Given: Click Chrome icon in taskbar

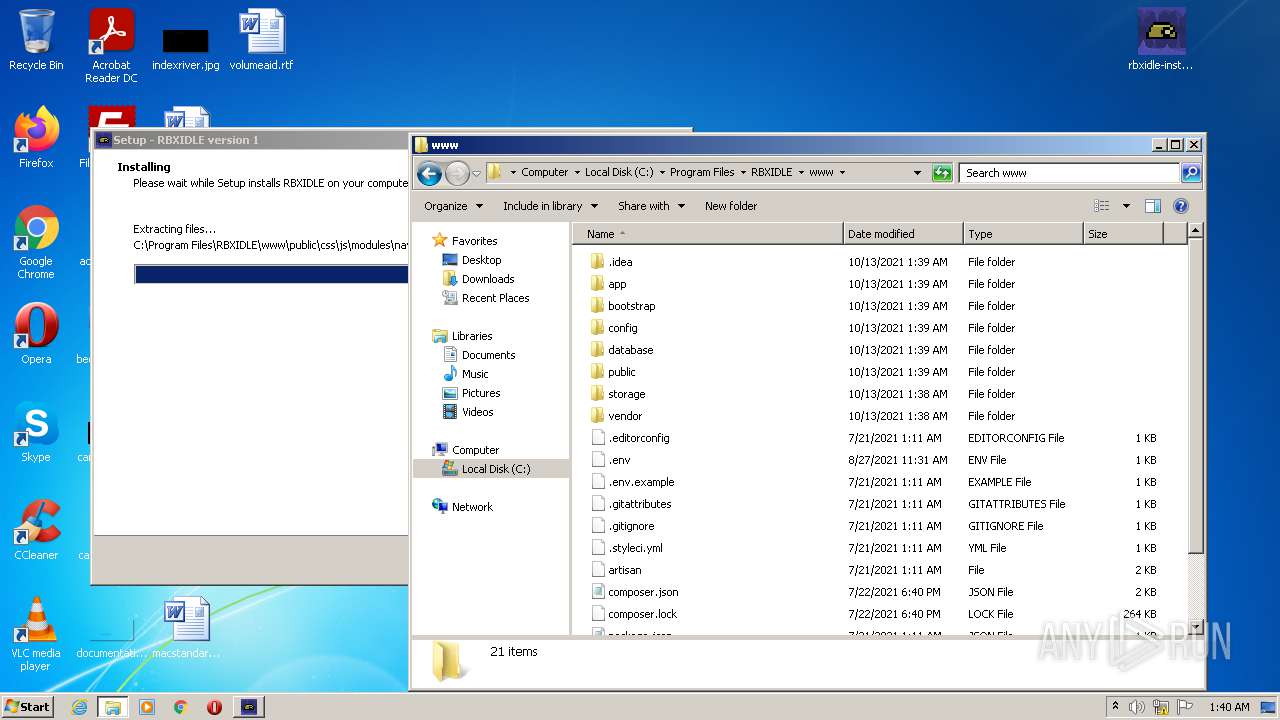Looking at the screenshot, I should click(180, 707).
